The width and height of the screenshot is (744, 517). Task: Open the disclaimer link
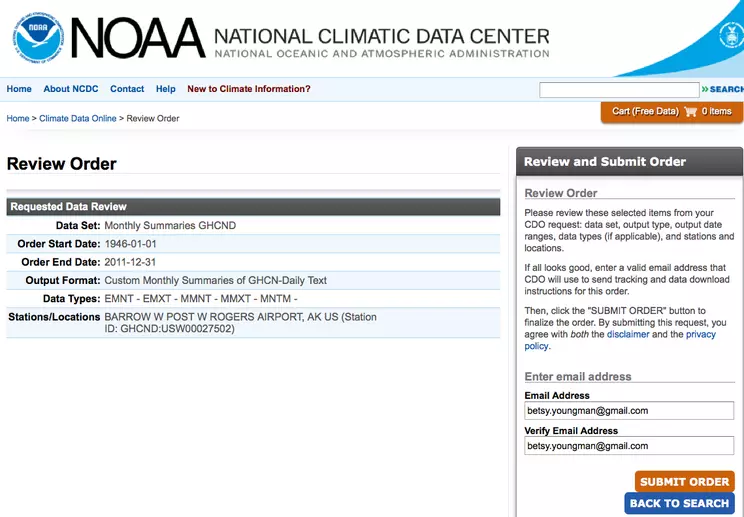point(628,334)
